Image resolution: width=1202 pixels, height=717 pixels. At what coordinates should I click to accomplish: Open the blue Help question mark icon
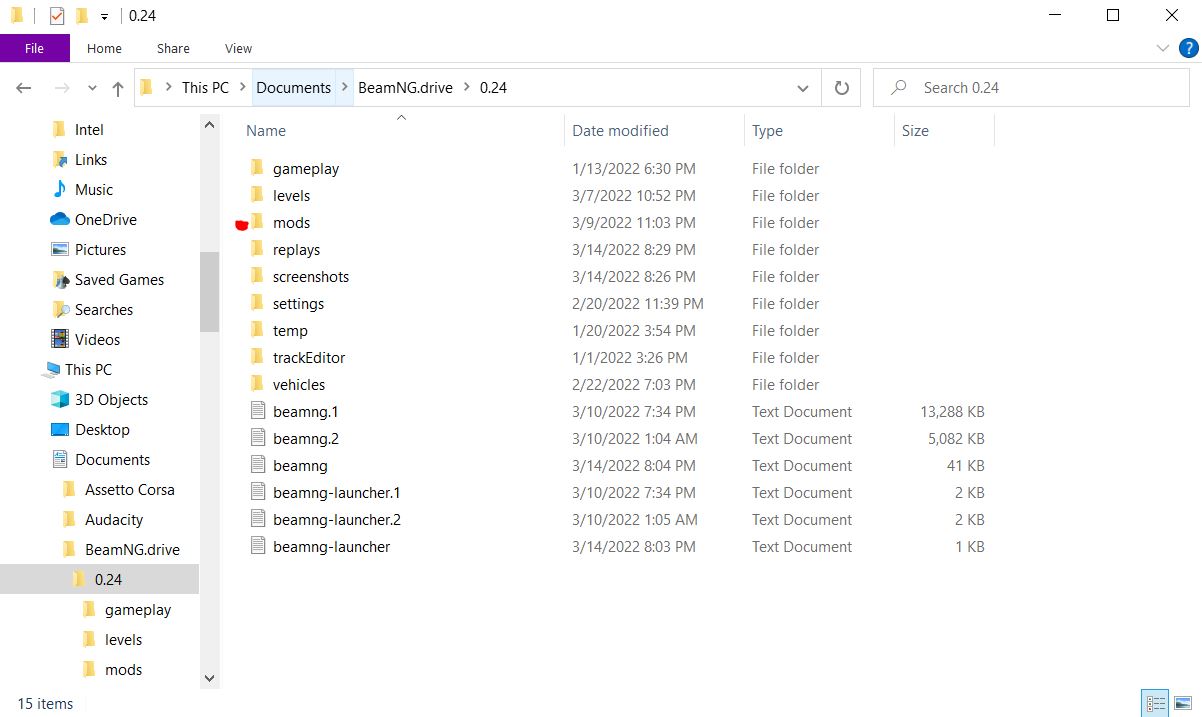pyautogui.click(x=1188, y=48)
